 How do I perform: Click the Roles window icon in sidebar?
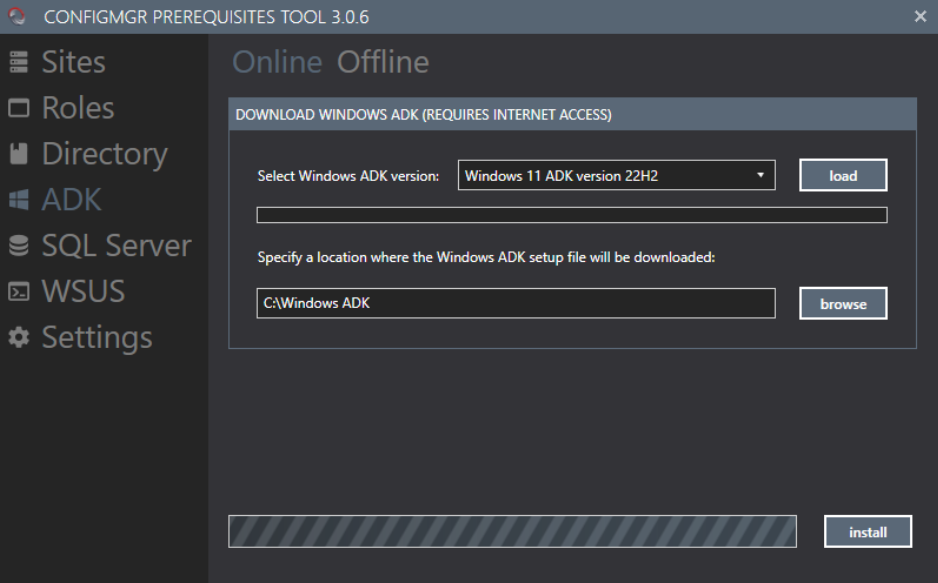click(x=19, y=108)
